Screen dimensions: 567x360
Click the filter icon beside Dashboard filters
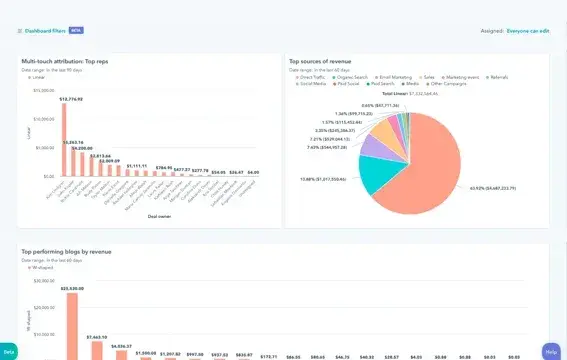(x=20, y=31)
